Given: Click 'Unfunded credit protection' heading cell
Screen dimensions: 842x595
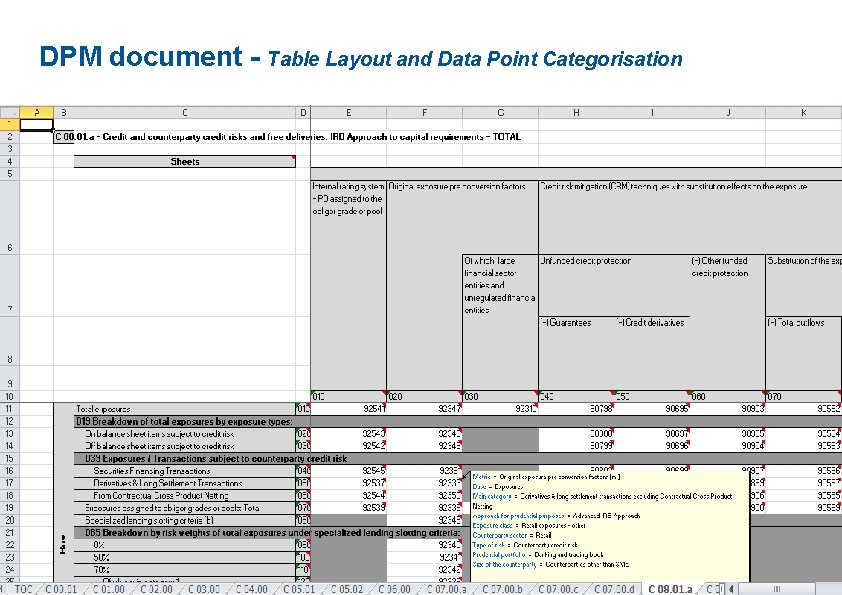Looking at the screenshot, I should pyautogui.click(x=614, y=285).
